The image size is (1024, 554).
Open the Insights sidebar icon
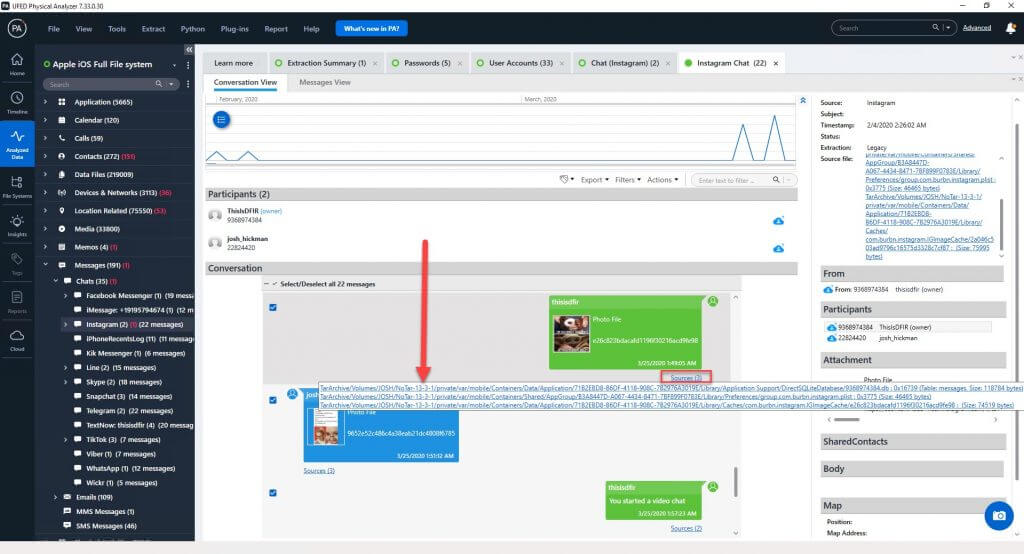17,225
